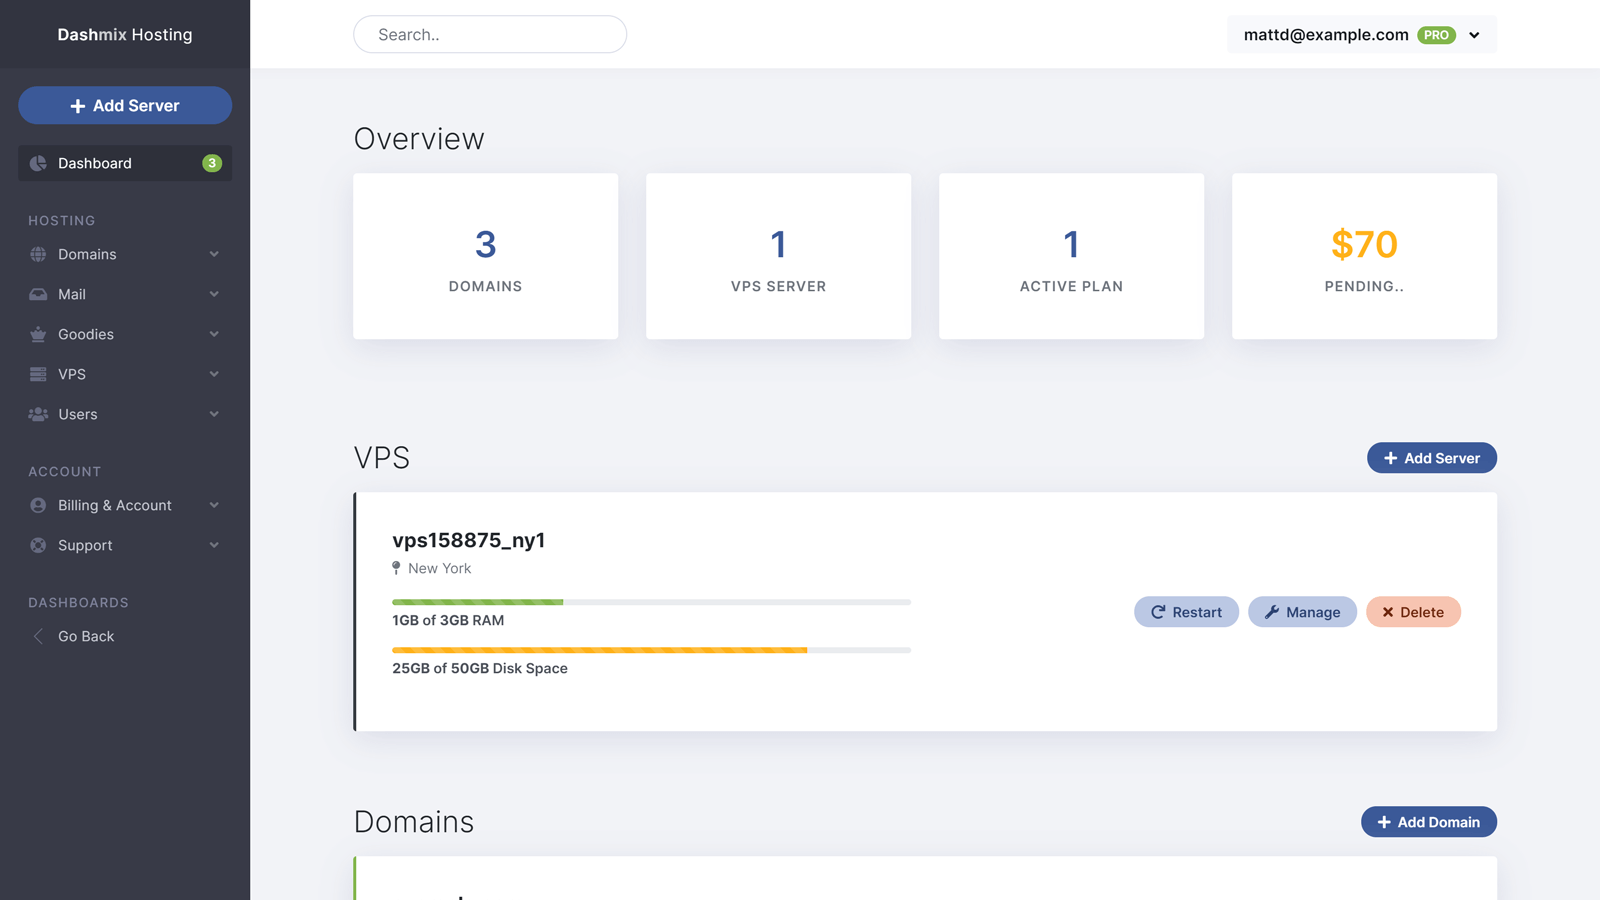Click the Dashboard pie chart icon

pyautogui.click(x=38, y=163)
